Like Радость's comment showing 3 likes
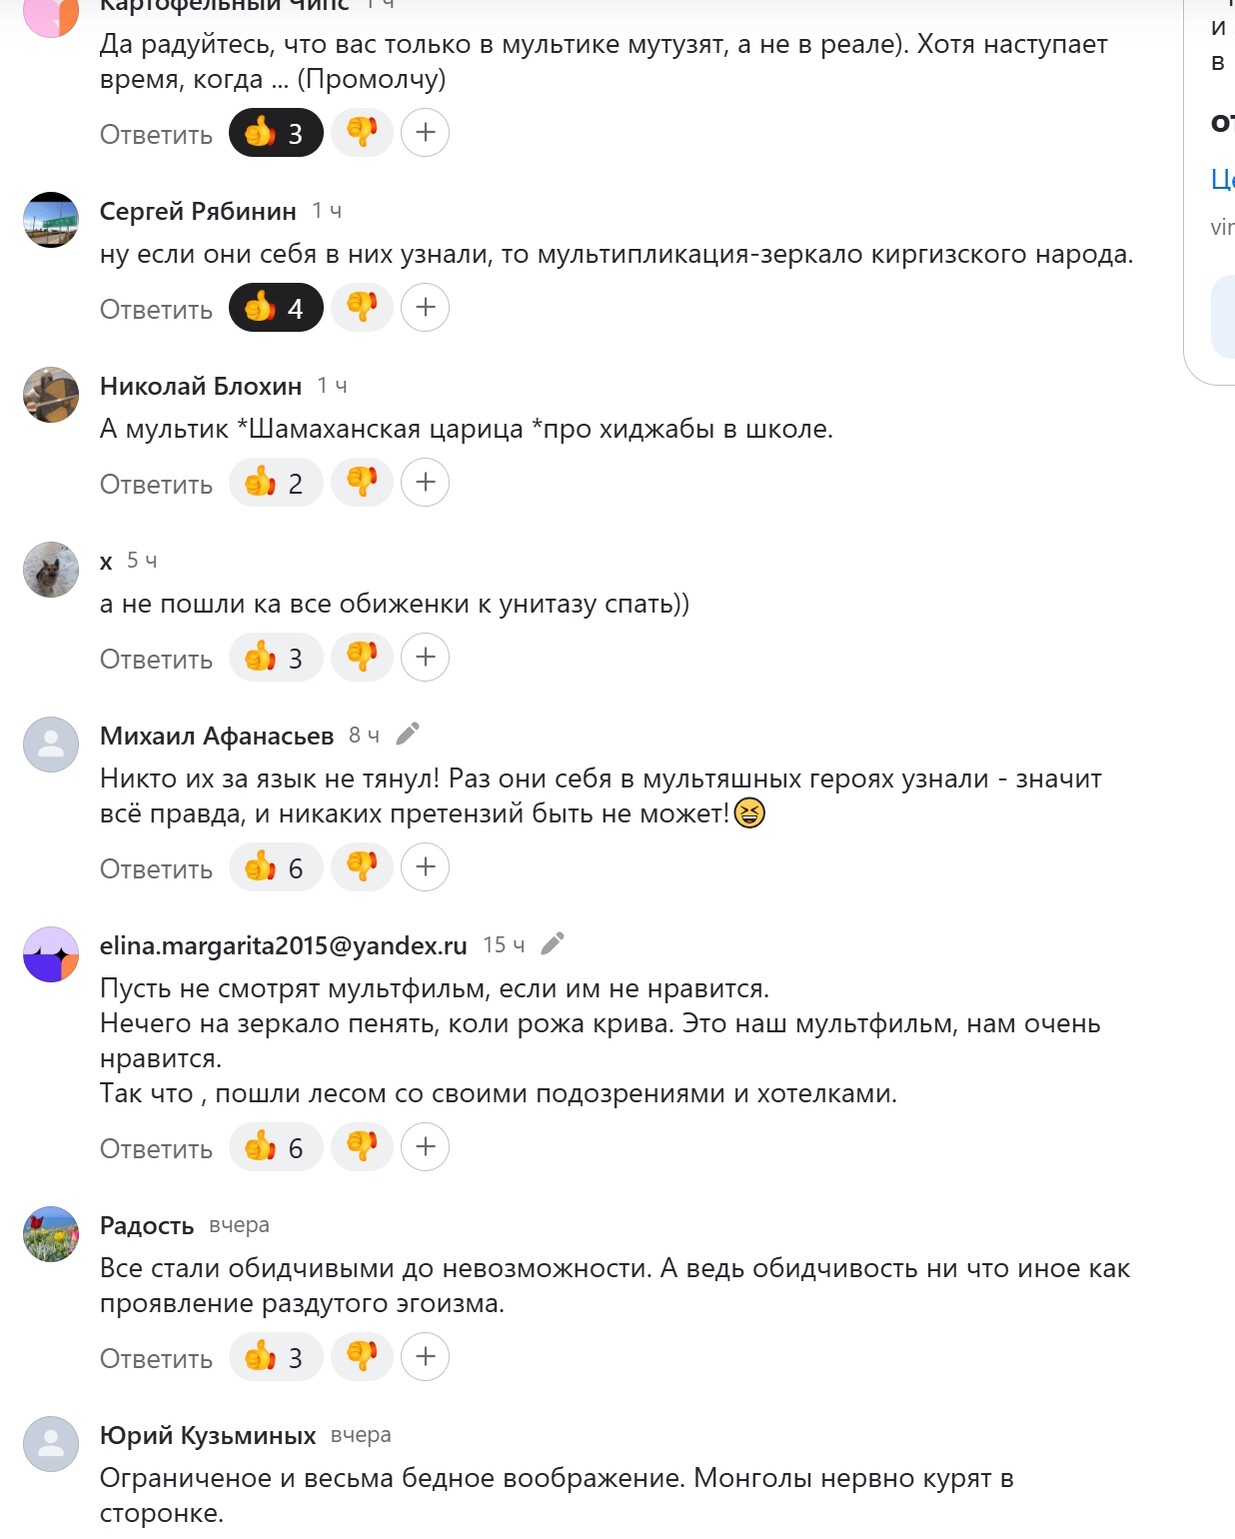This screenshot has height=1539, width=1235. [x=276, y=1357]
